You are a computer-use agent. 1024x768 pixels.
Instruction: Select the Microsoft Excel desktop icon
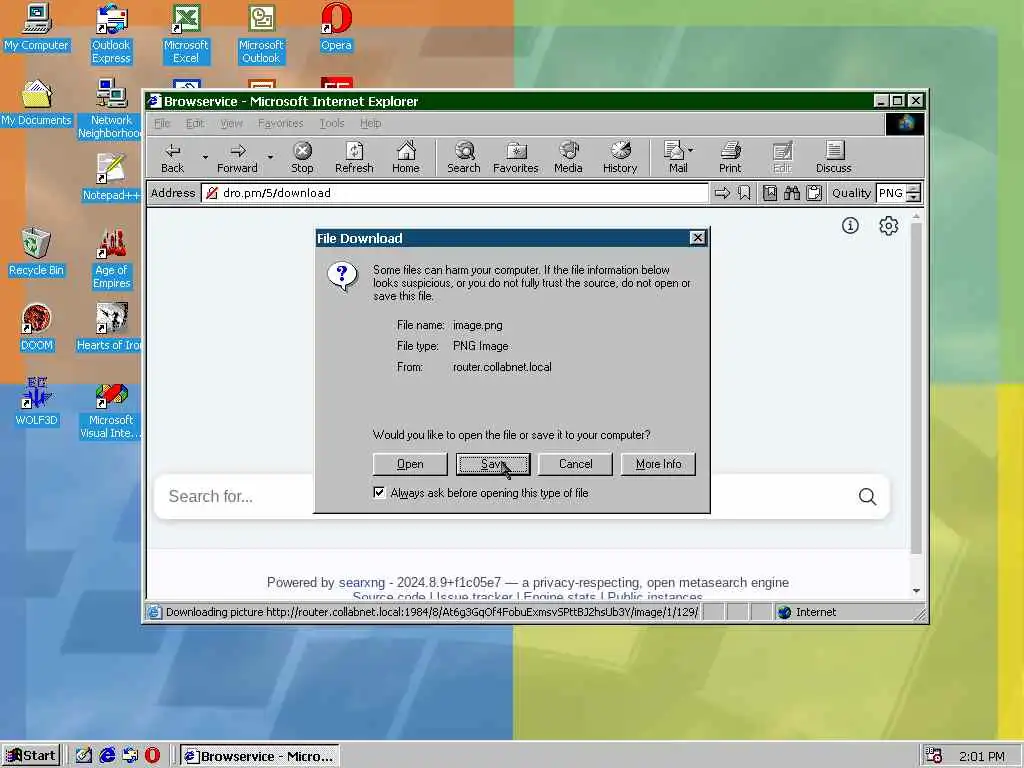click(186, 34)
